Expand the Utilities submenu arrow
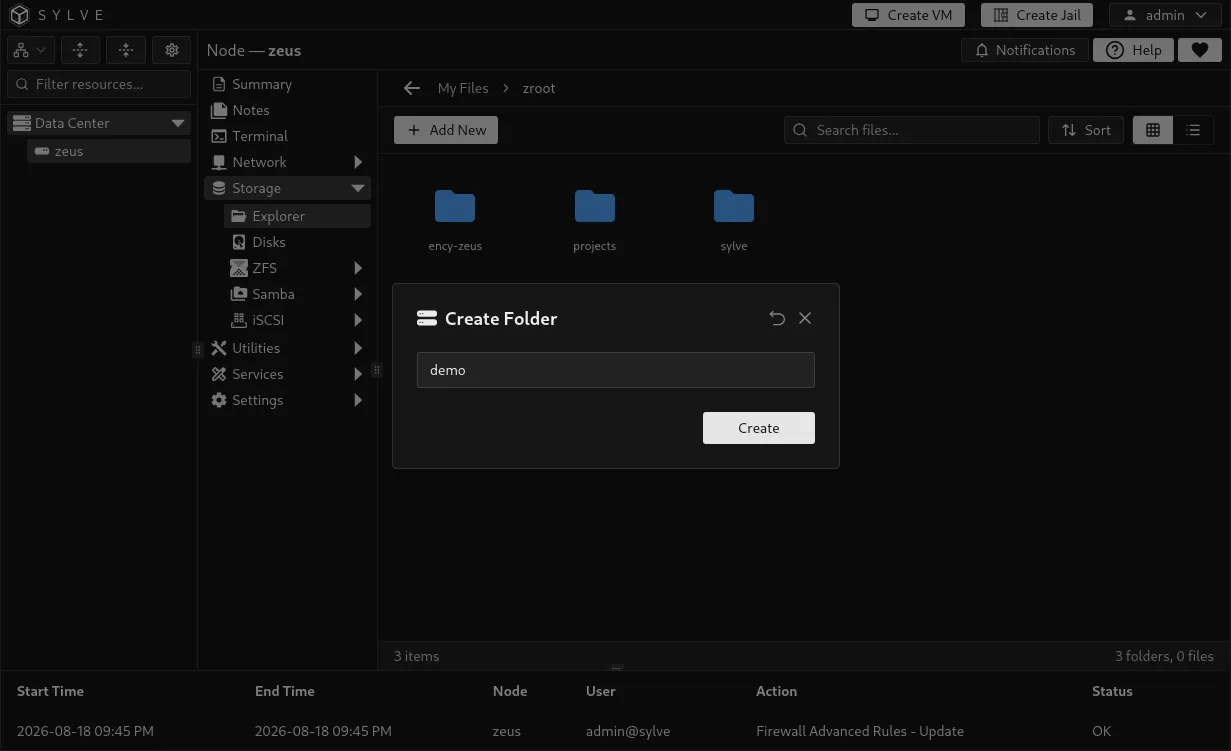Viewport: 1231px width, 751px height. coord(358,348)
